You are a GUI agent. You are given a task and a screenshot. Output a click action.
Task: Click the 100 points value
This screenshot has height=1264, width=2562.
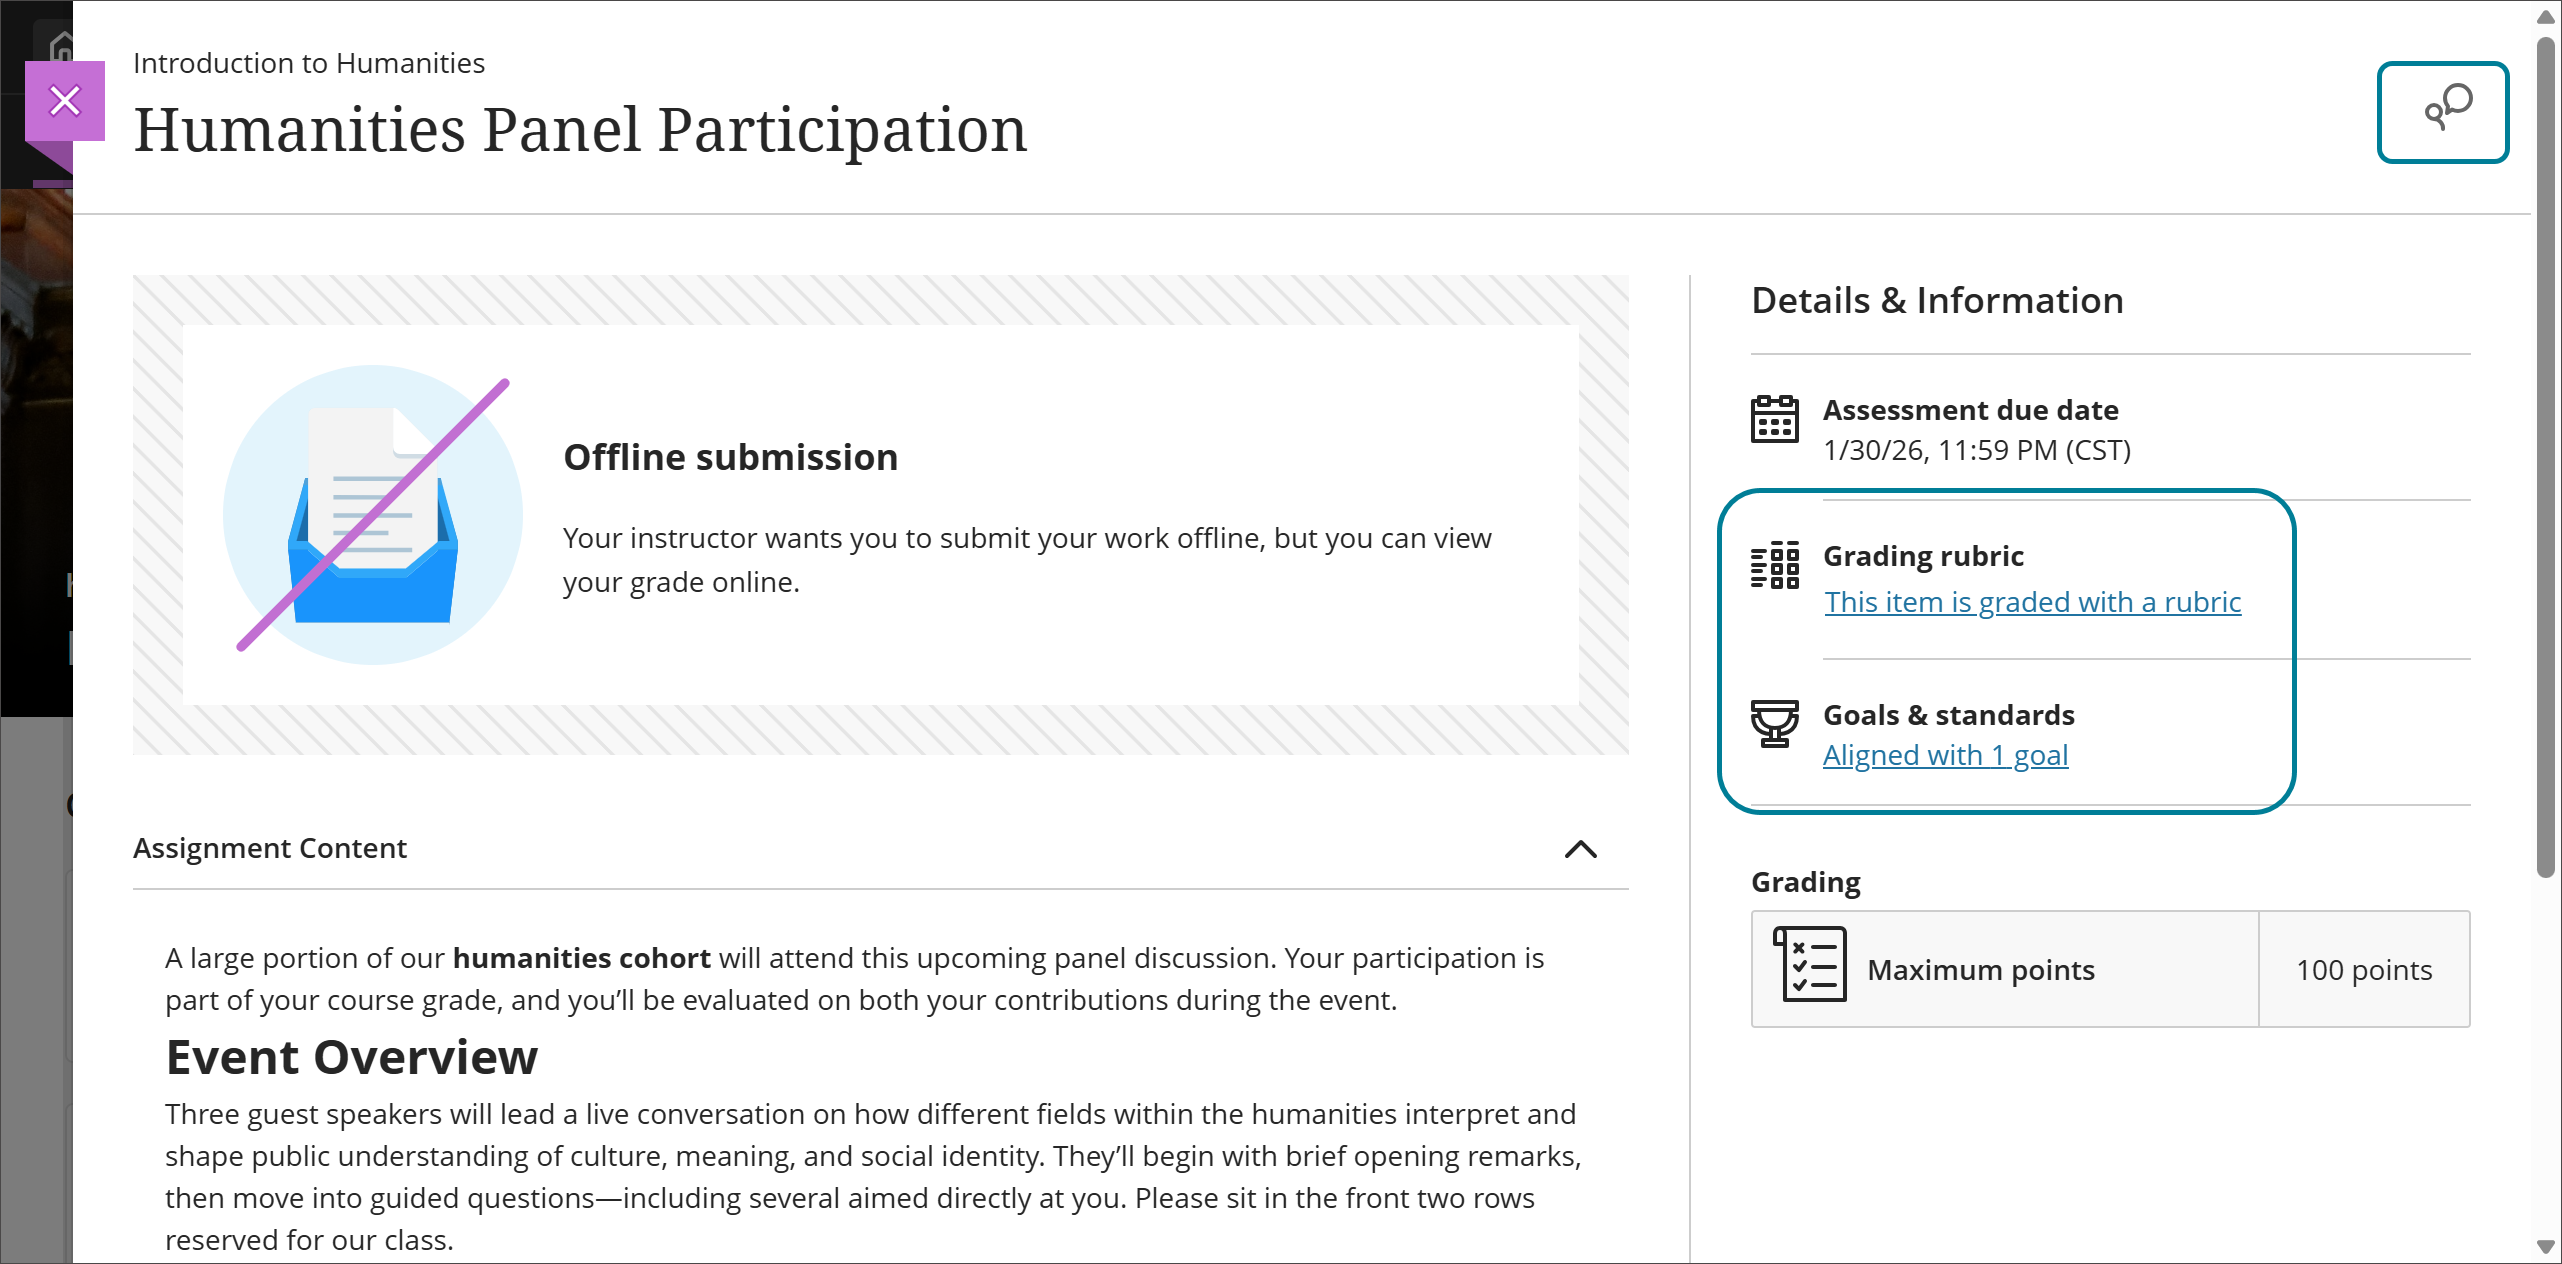(x=2363, y=969)
